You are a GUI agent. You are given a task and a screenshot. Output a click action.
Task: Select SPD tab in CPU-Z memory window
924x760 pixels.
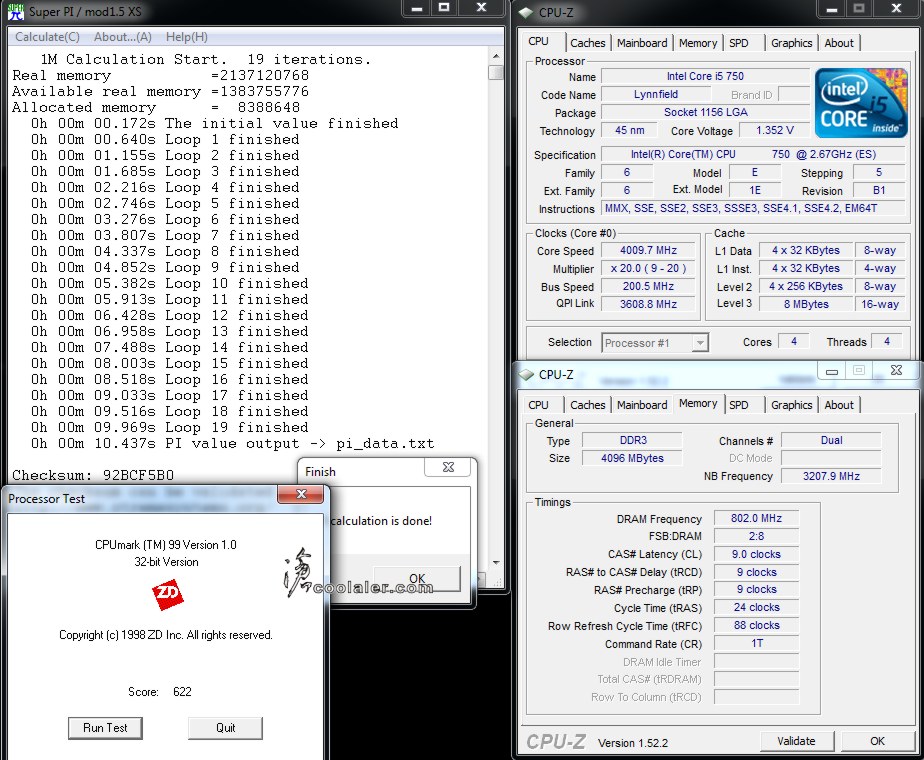pyautogui.click(x=738, y=405)
